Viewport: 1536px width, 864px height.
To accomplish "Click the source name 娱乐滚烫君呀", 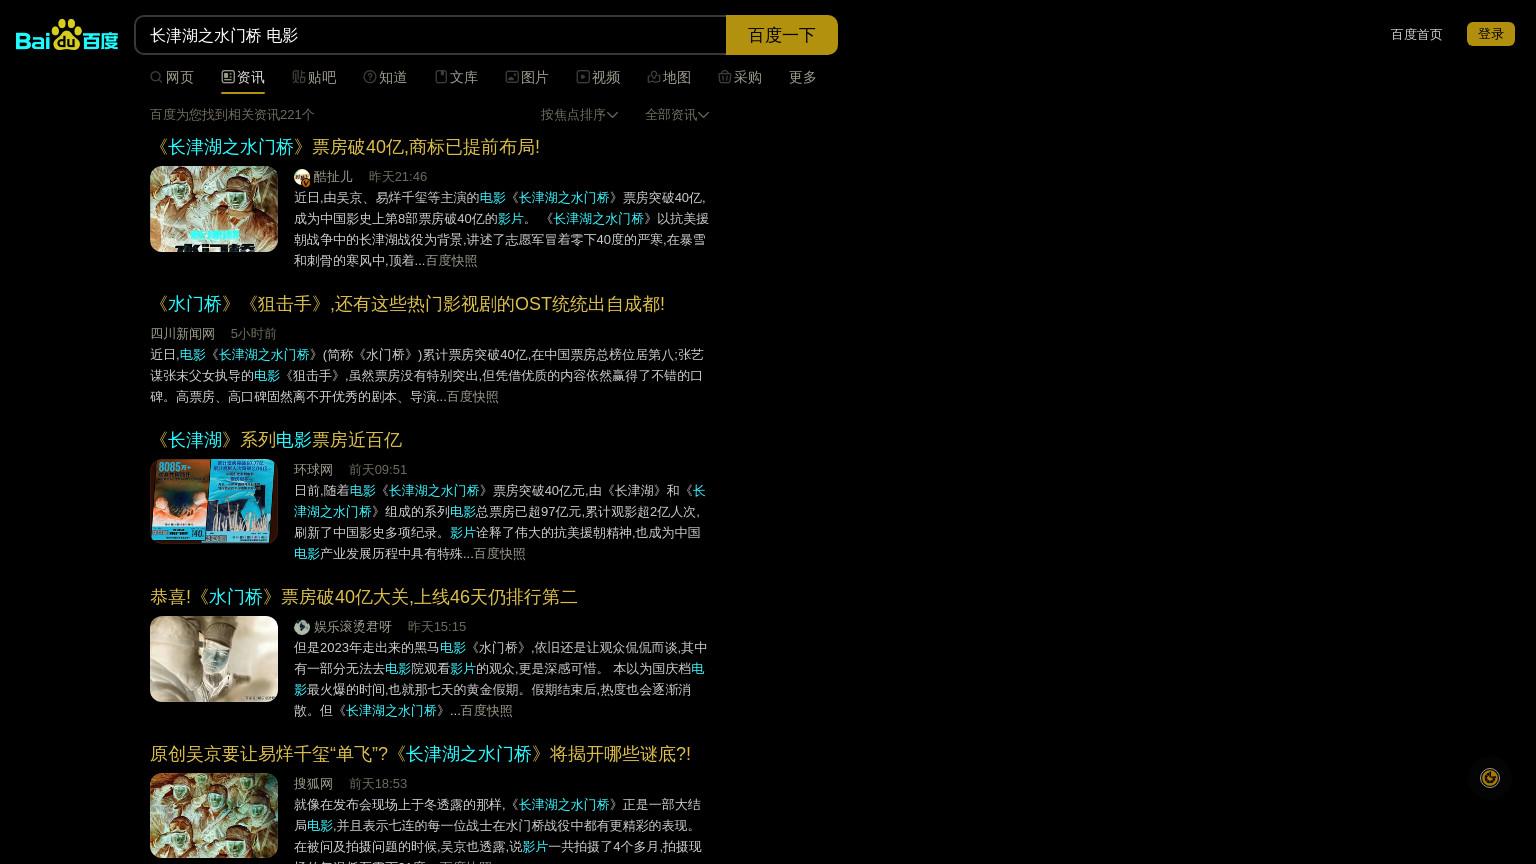I will click(x=353, y=627).
